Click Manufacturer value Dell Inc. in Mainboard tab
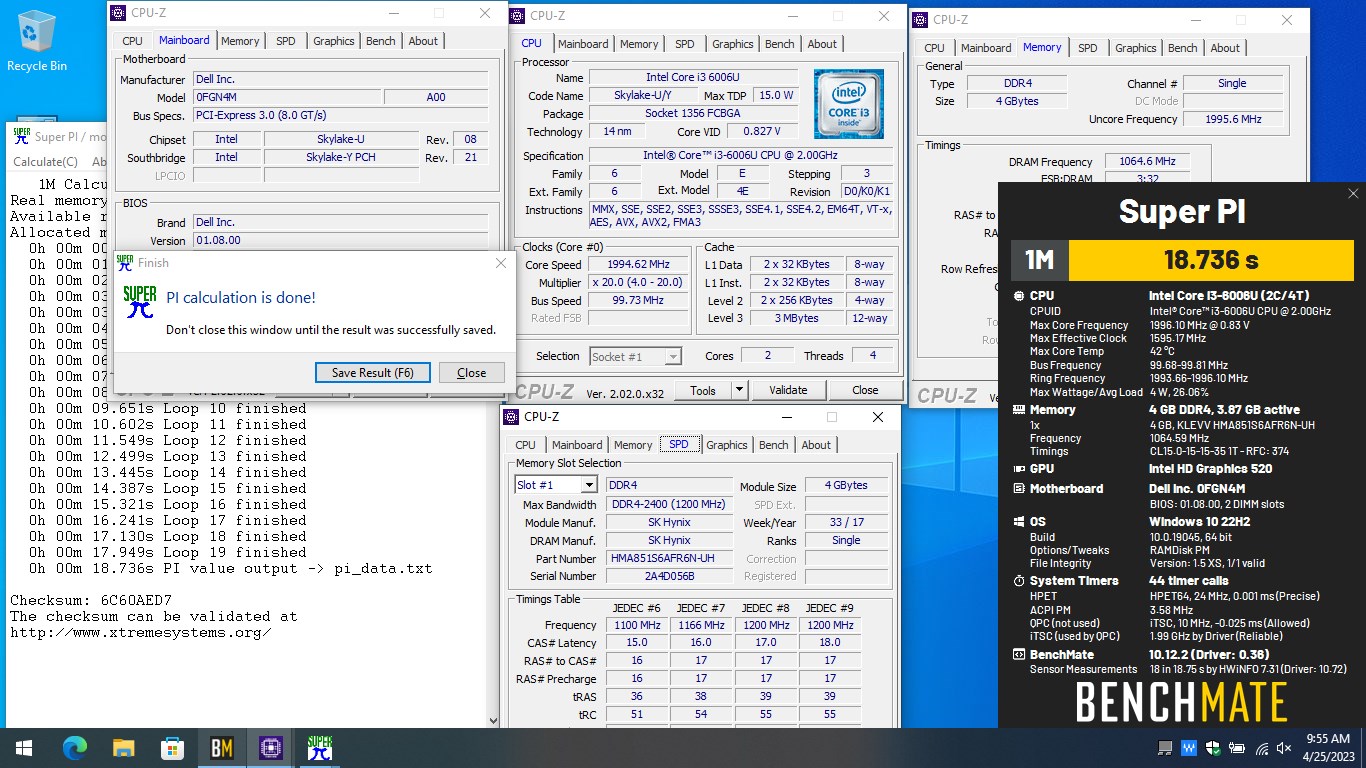Image resolution: width=1366 pixels, height=768 pixels. point(341,80)
